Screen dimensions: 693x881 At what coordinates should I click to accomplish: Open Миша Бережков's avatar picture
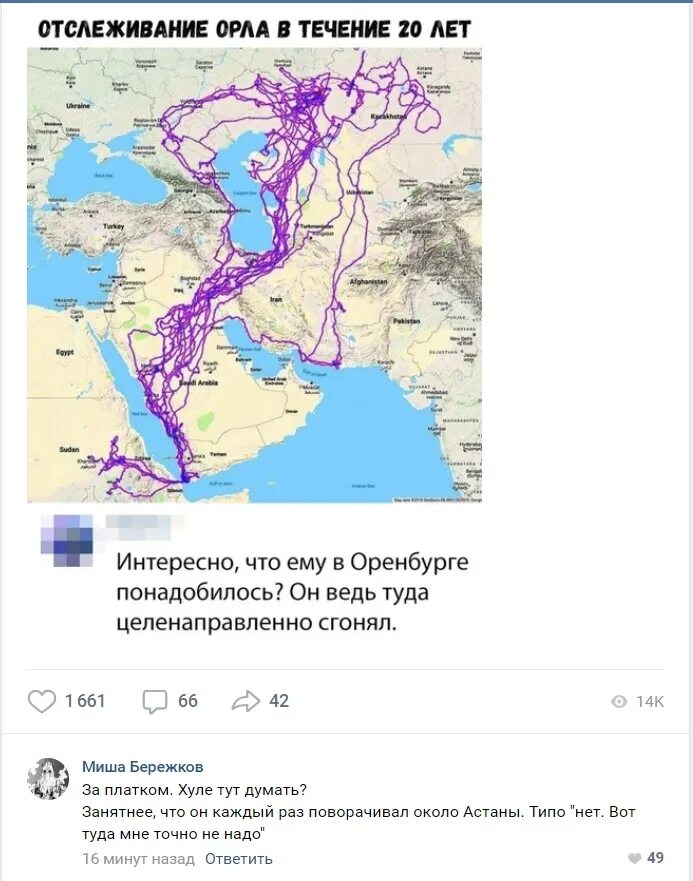pos(48,779)
